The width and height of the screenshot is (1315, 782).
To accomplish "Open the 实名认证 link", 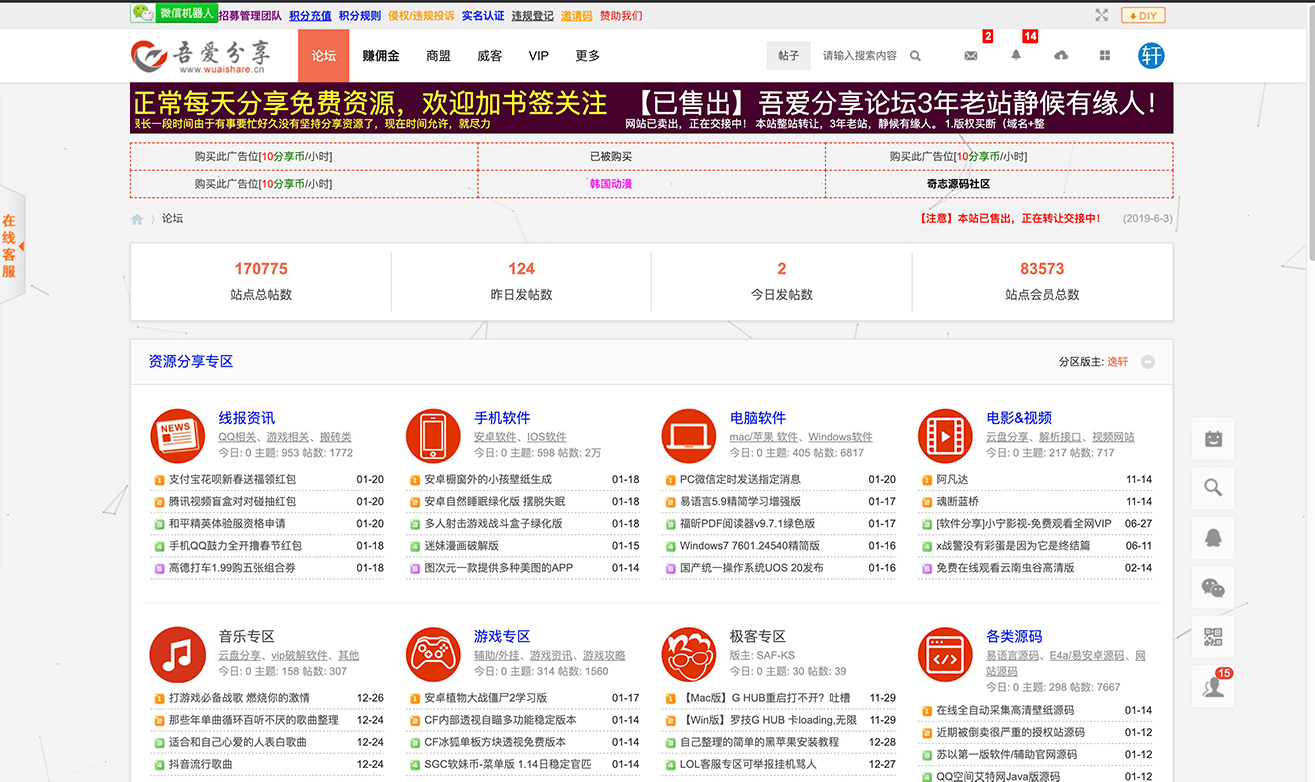I will 483,16.
